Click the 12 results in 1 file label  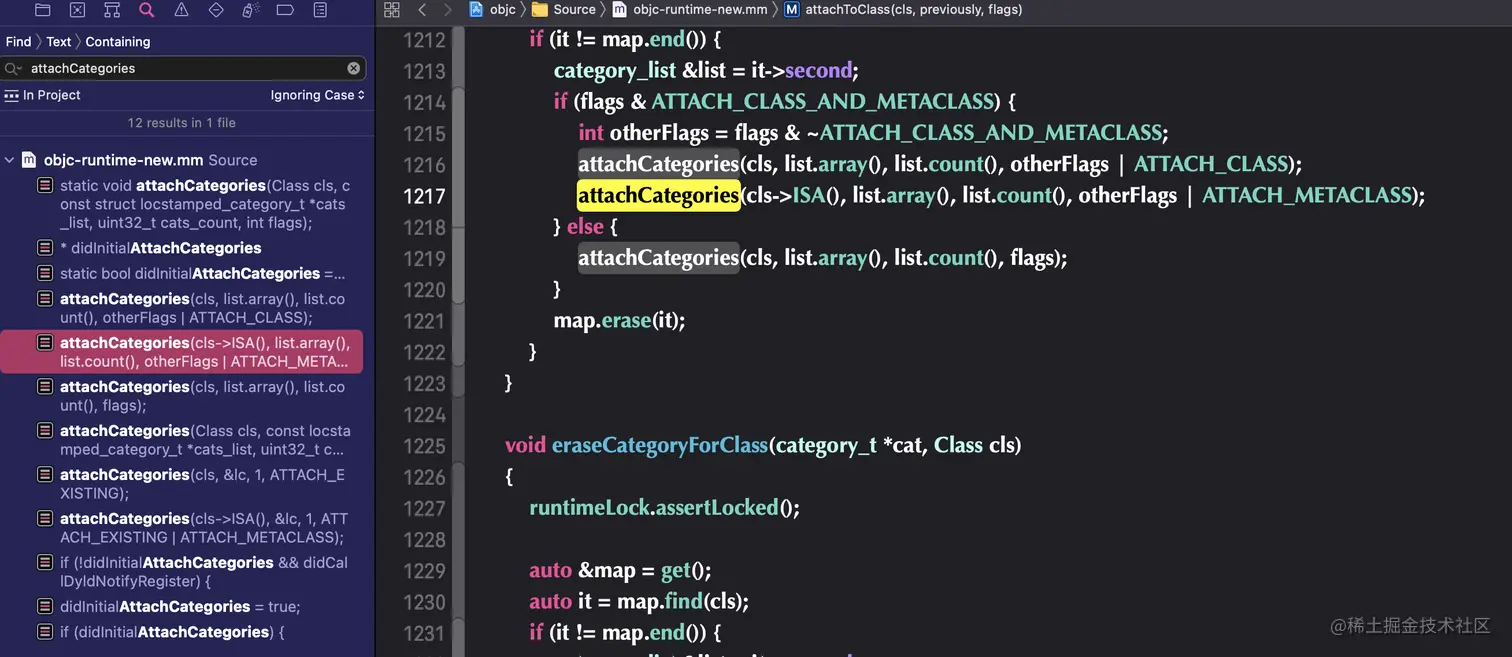(181, 123)
